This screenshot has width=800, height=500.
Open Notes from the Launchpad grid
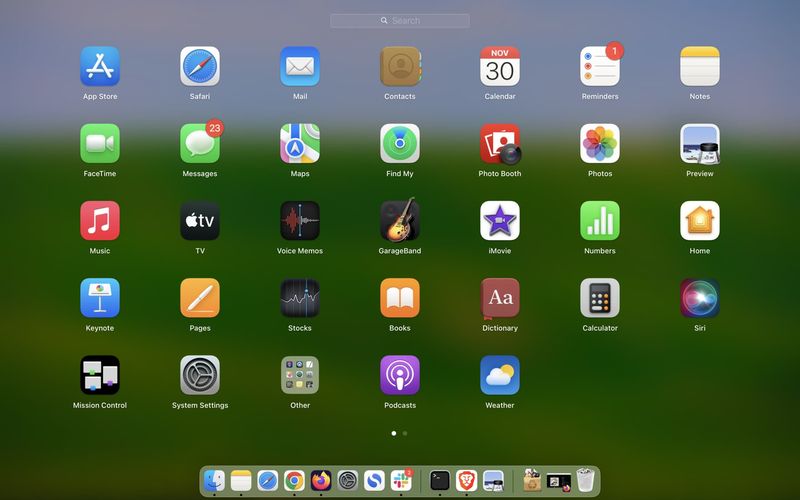700,66
